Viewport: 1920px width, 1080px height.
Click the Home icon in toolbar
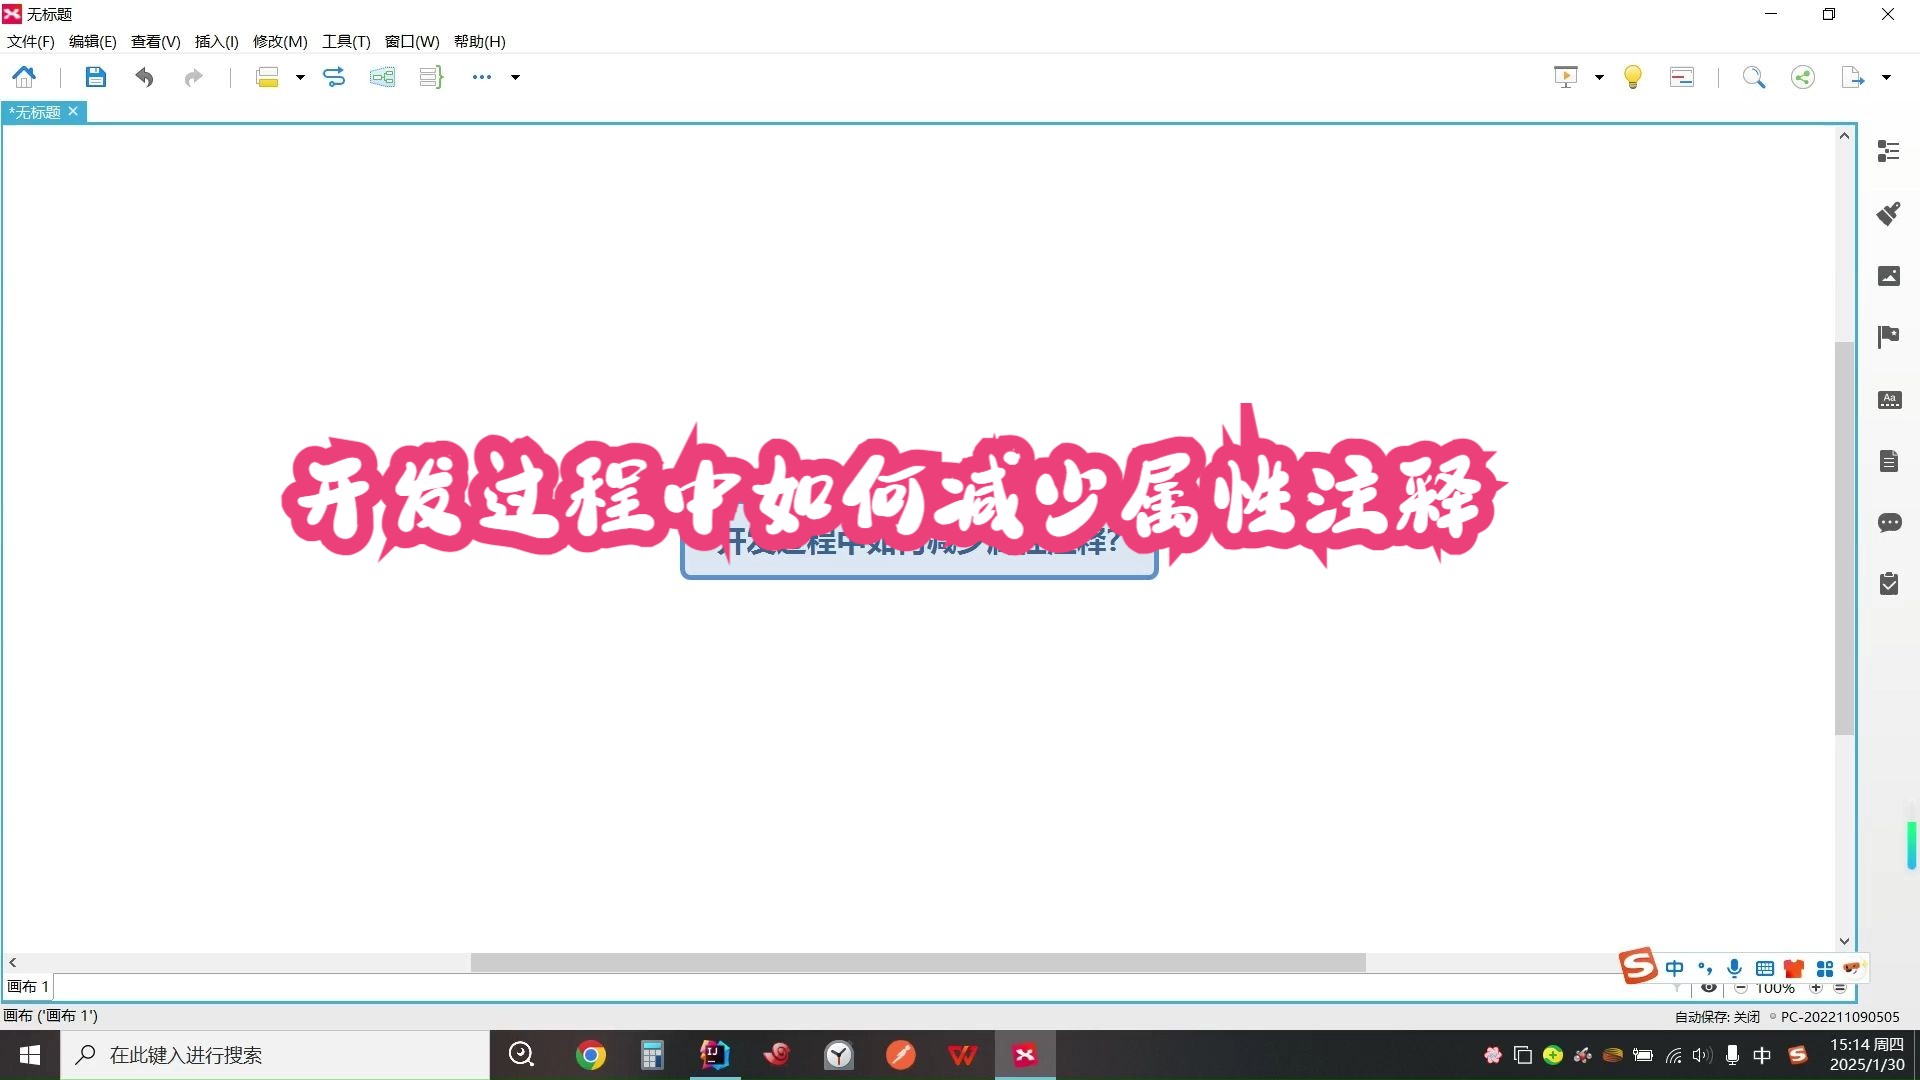24,77
